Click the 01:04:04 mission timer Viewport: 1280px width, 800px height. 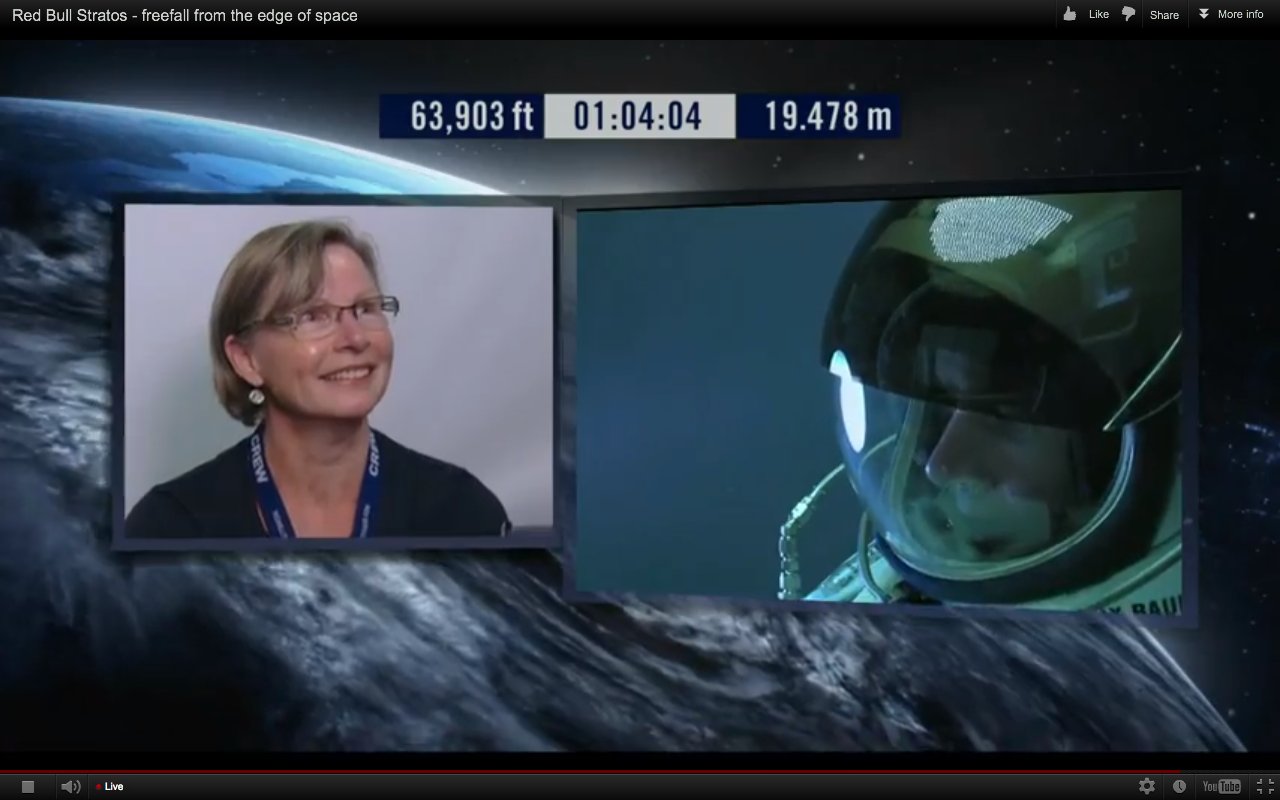coord(639,116)
